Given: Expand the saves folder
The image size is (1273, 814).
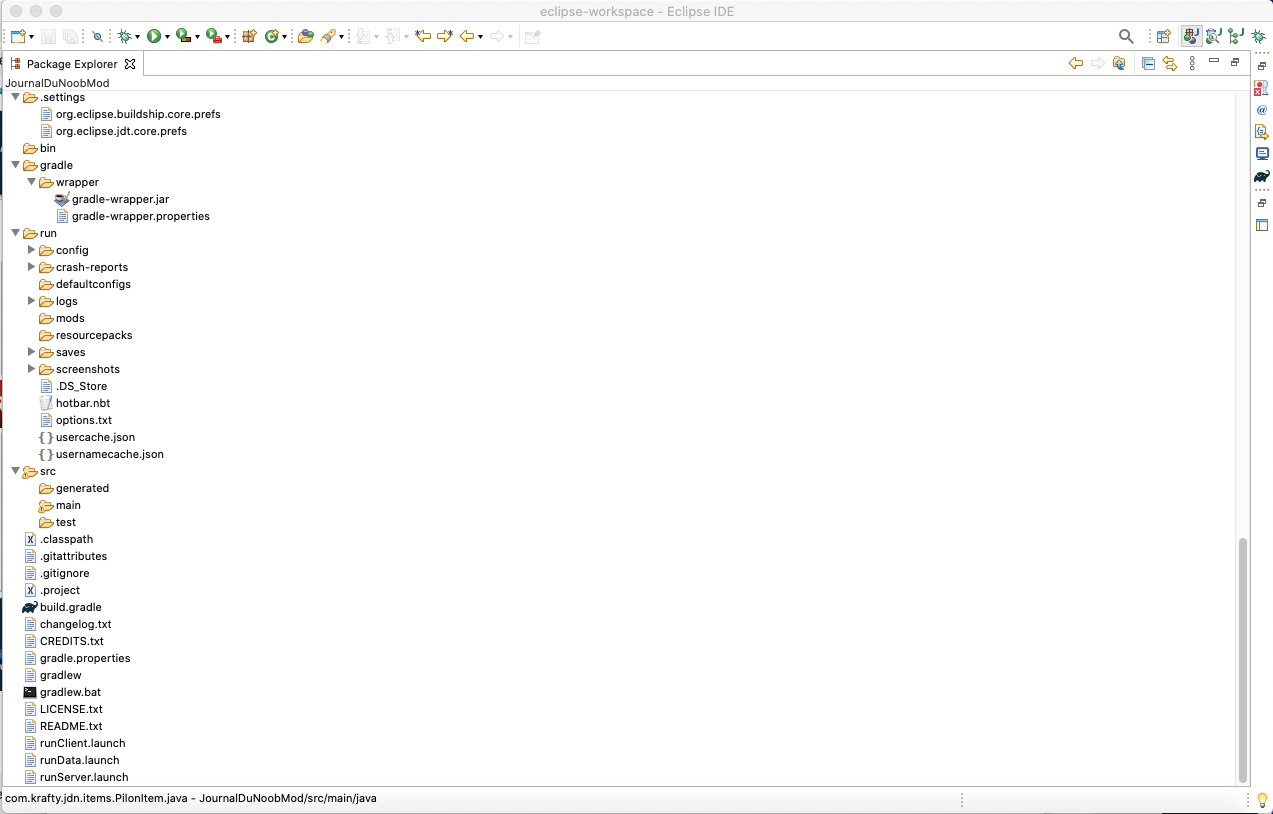Looking at the screenshot, I should click(x=32, y=352).
